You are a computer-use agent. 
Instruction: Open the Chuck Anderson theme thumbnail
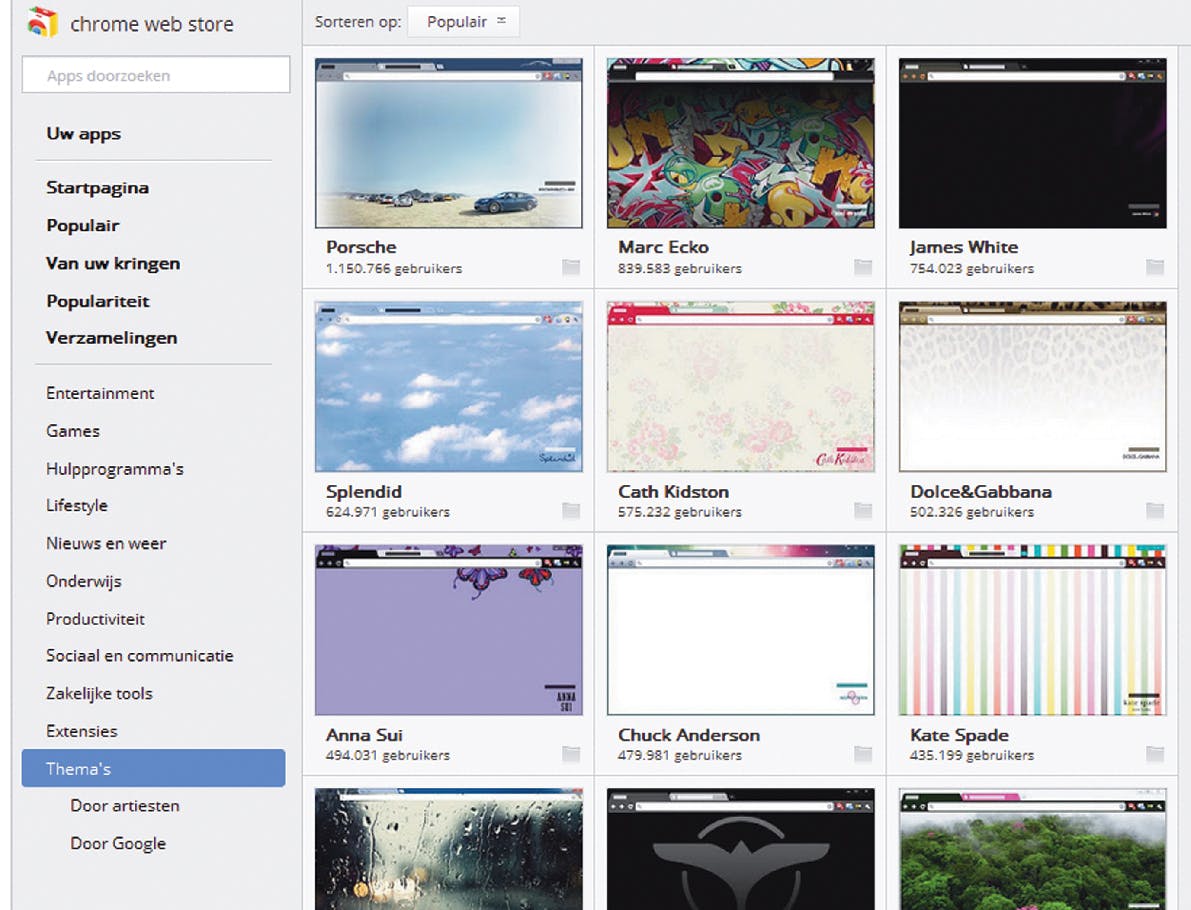(741, 630)
